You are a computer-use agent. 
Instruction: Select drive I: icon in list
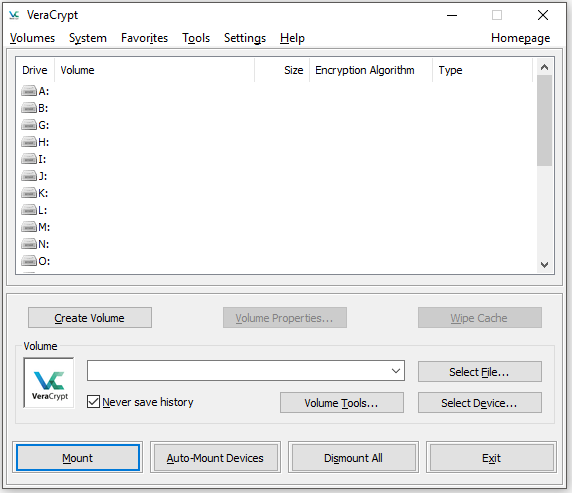click(29, 159)
